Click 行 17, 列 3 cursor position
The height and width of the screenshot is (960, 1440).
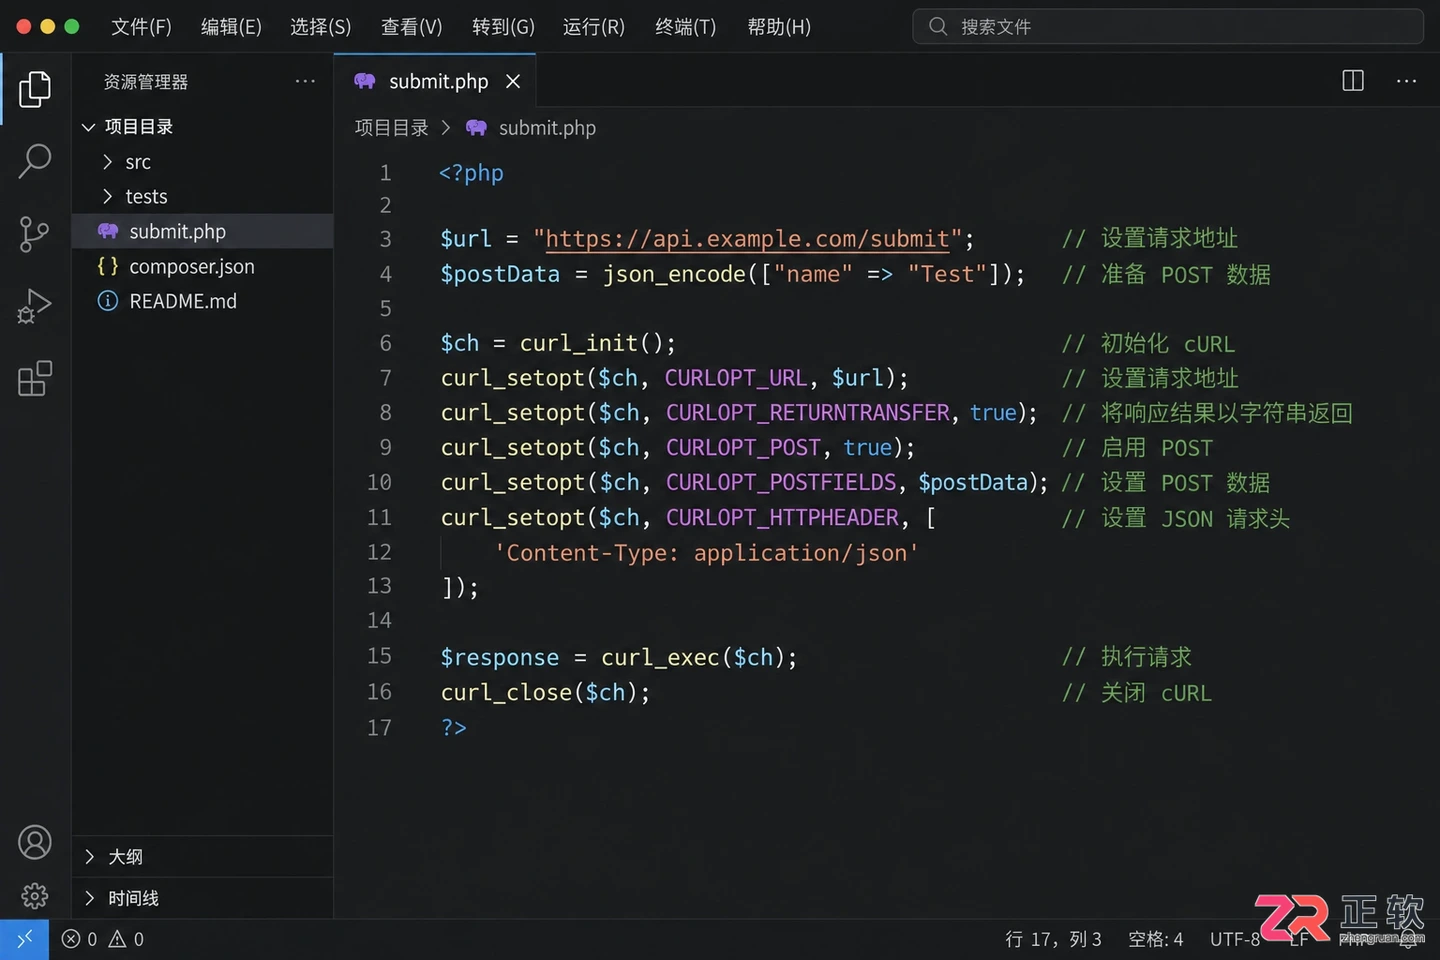(1053, 939)
